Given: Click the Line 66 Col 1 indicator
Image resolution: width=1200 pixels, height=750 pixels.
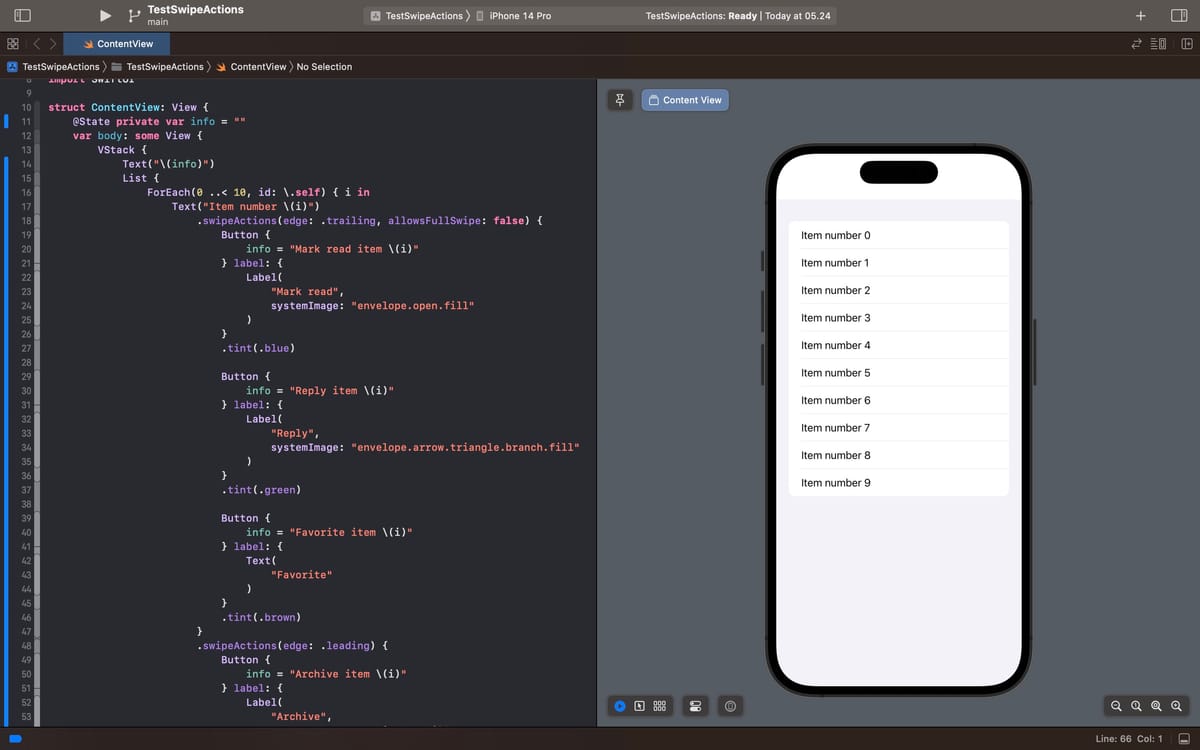Looking at the screenshot, I should point(1129,739).
